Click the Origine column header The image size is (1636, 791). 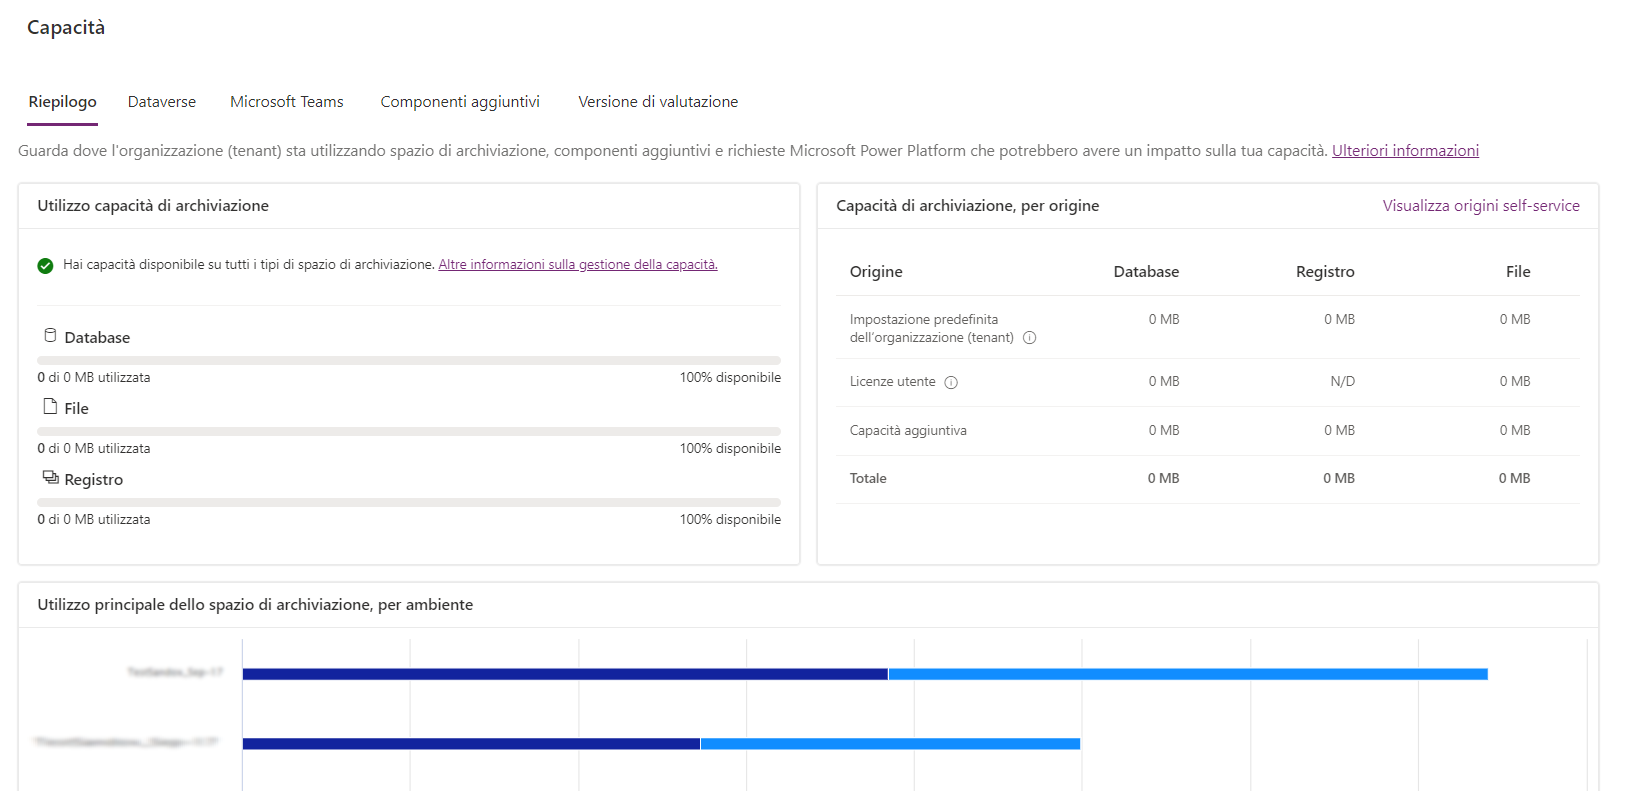(x=876, y=272)
